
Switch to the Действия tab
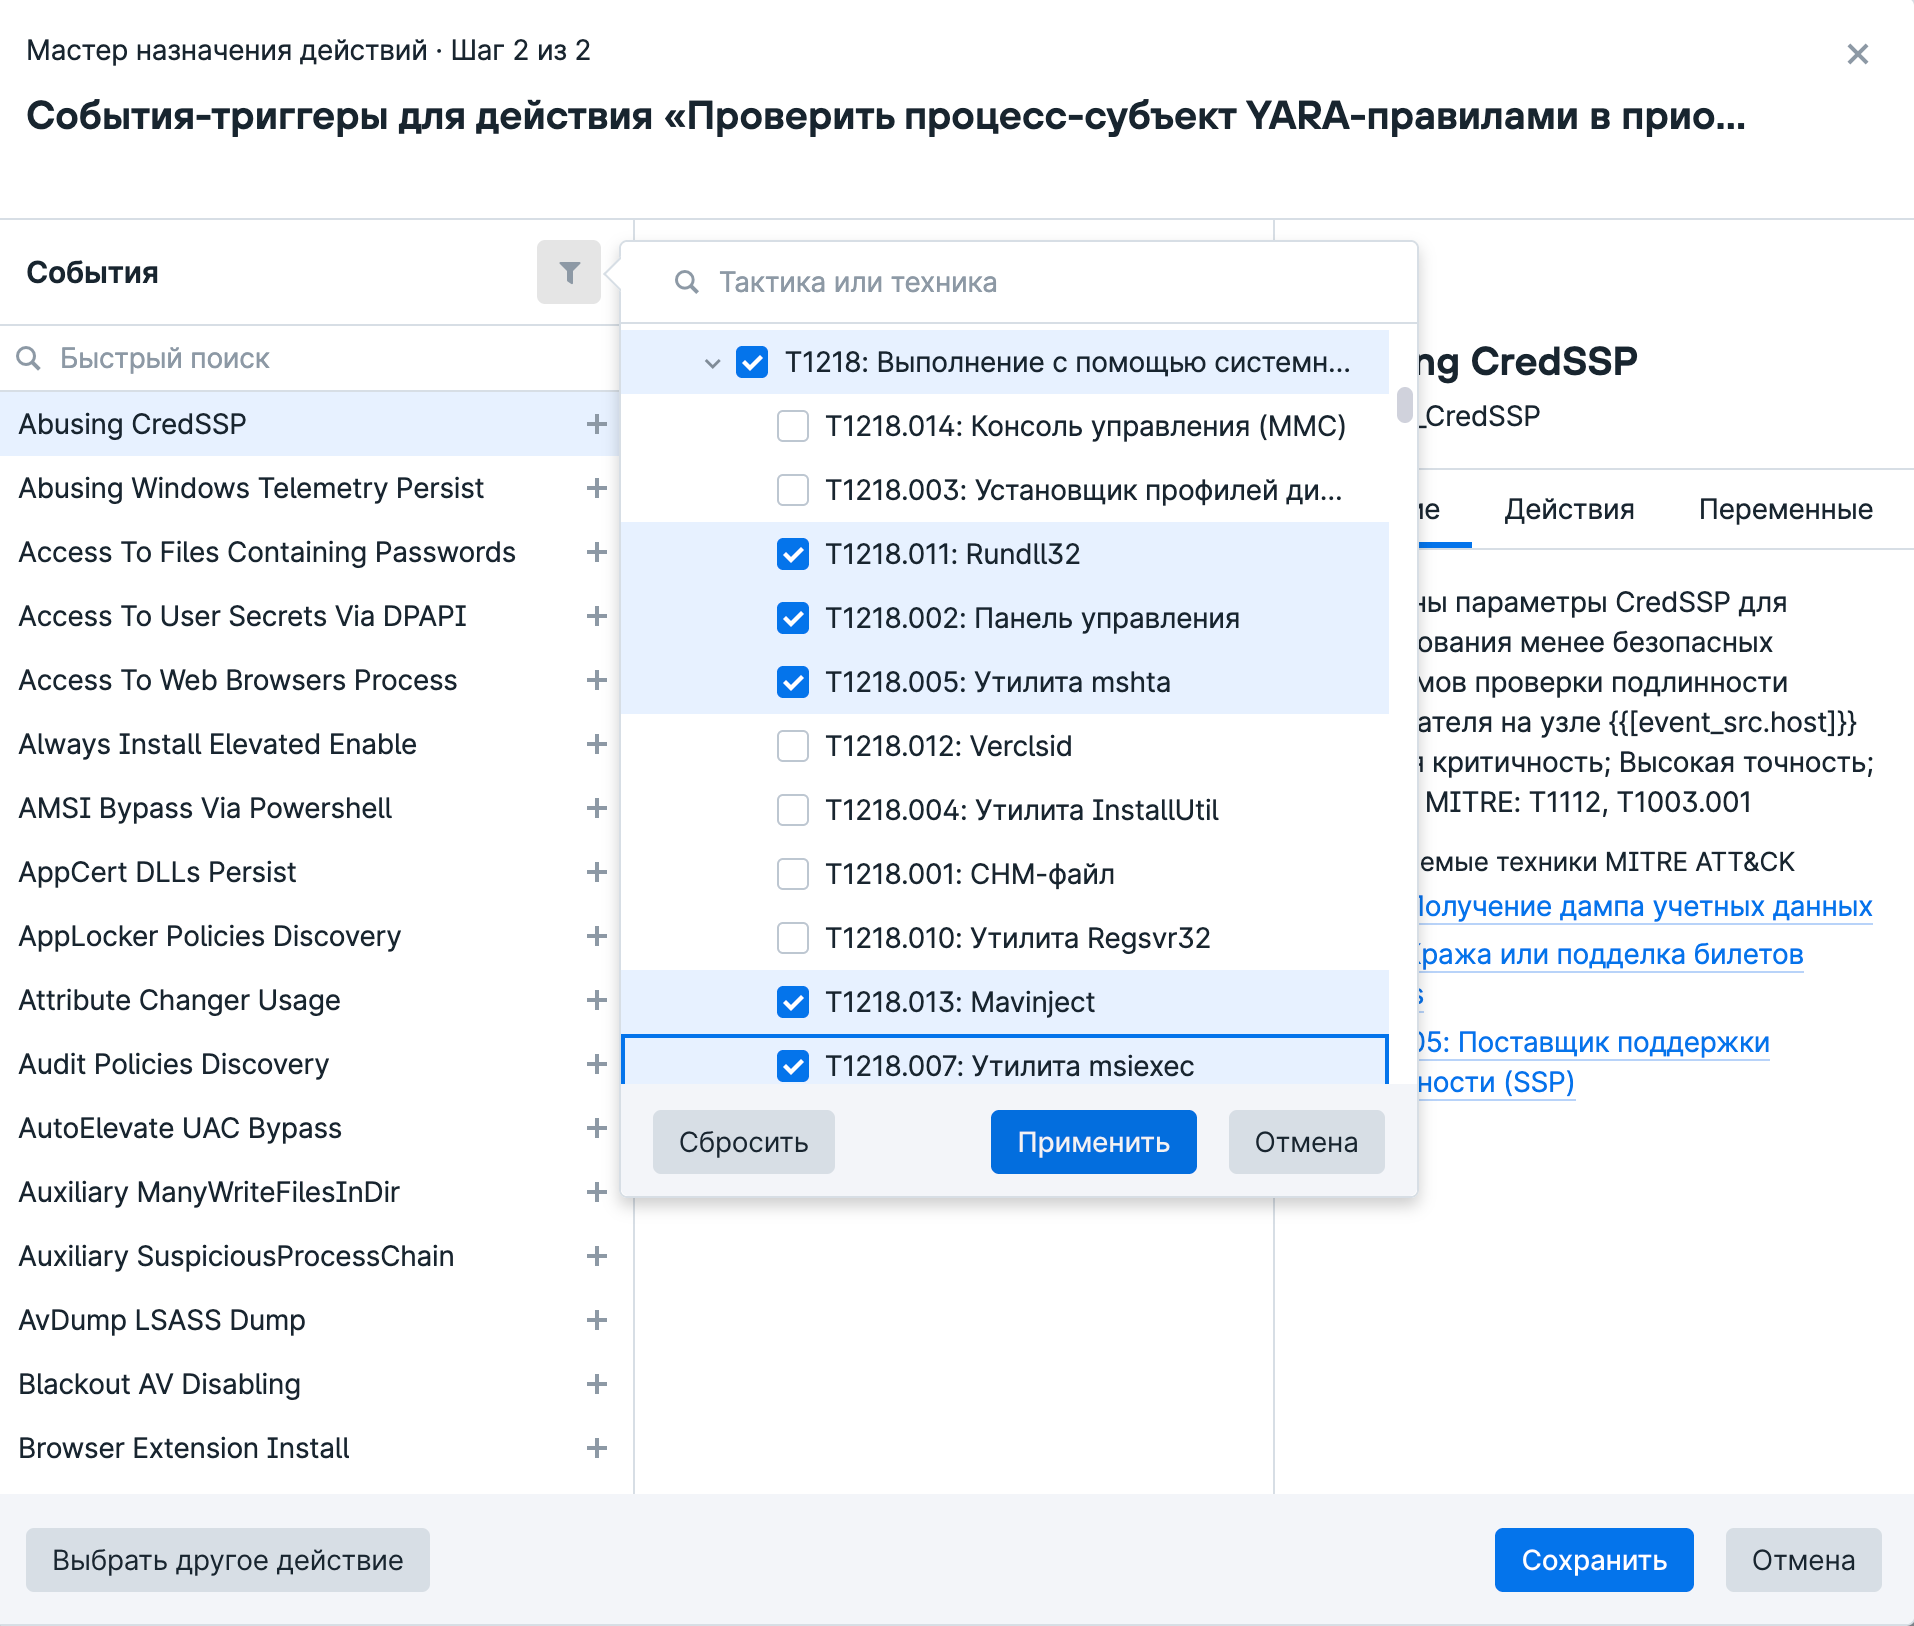[x=1569, y=509]
